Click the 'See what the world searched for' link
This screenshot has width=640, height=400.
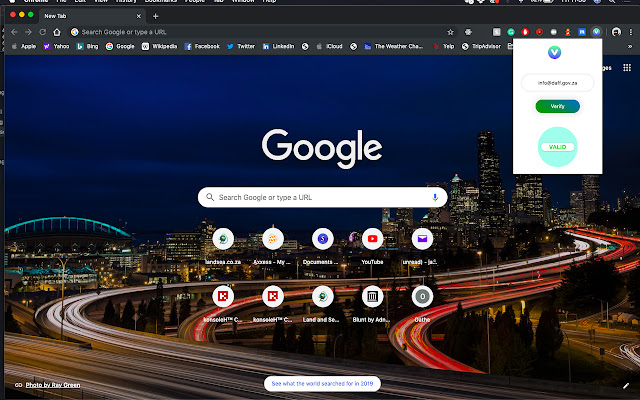[x=322, y=384]
